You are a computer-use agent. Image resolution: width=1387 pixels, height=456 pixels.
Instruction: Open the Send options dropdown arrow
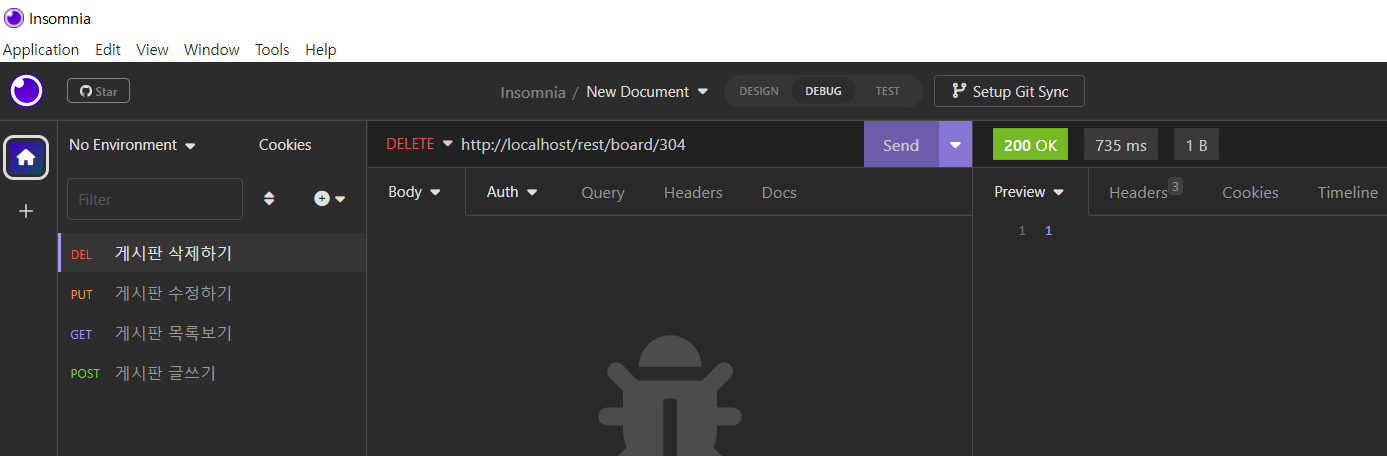(955, 145)
